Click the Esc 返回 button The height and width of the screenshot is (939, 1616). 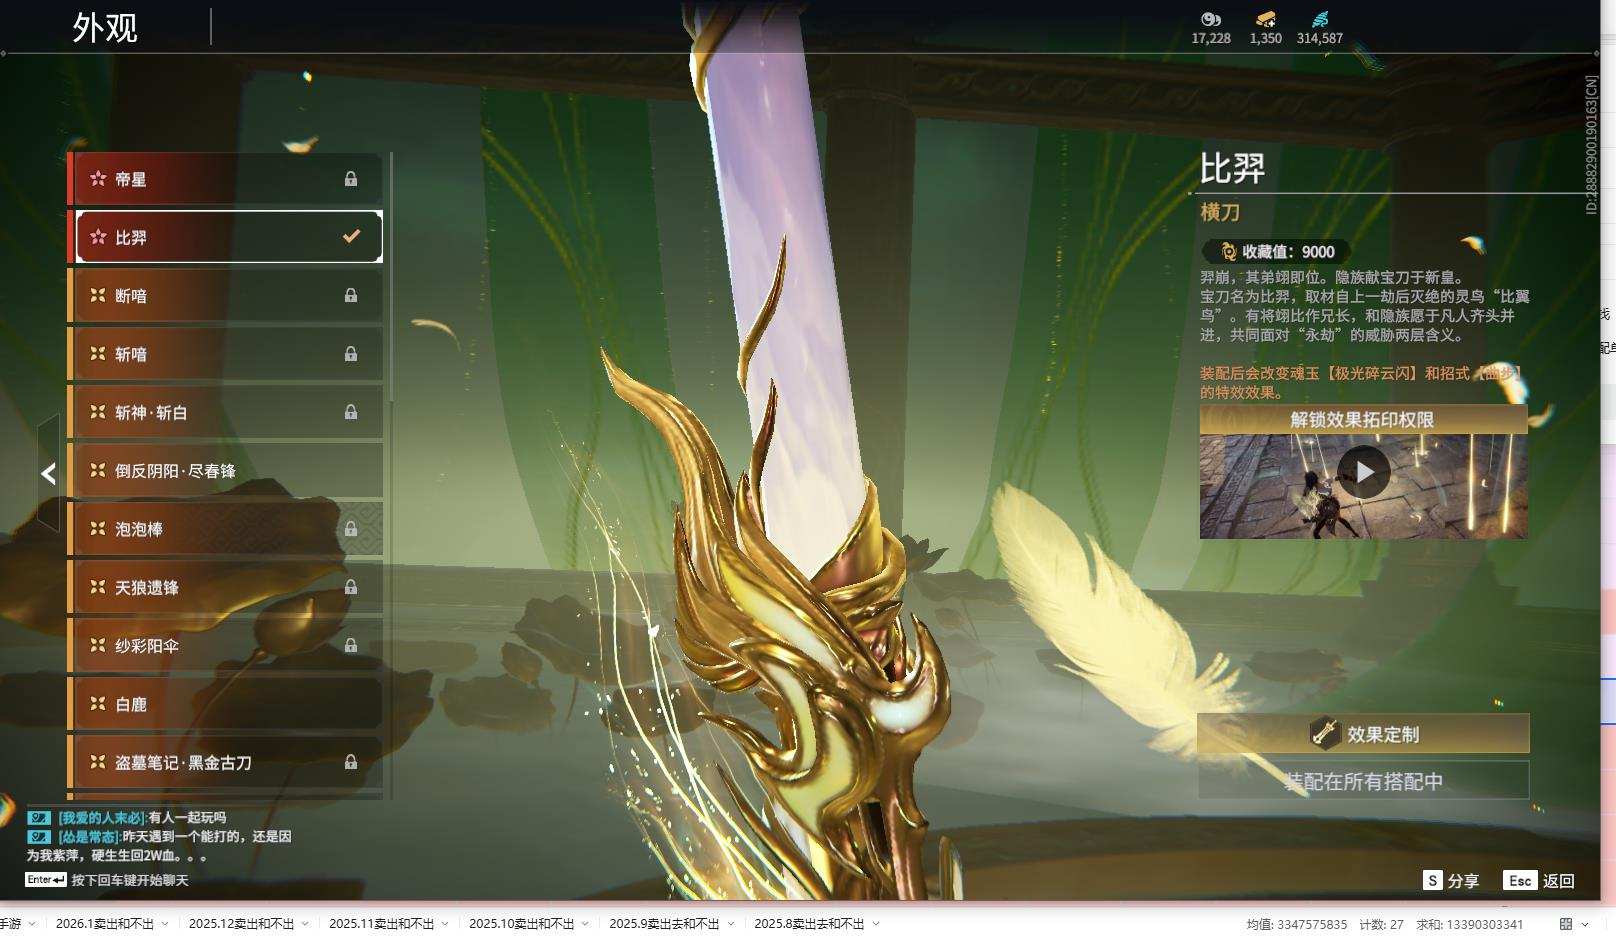pyautogui.click(x=1539, y=880)
